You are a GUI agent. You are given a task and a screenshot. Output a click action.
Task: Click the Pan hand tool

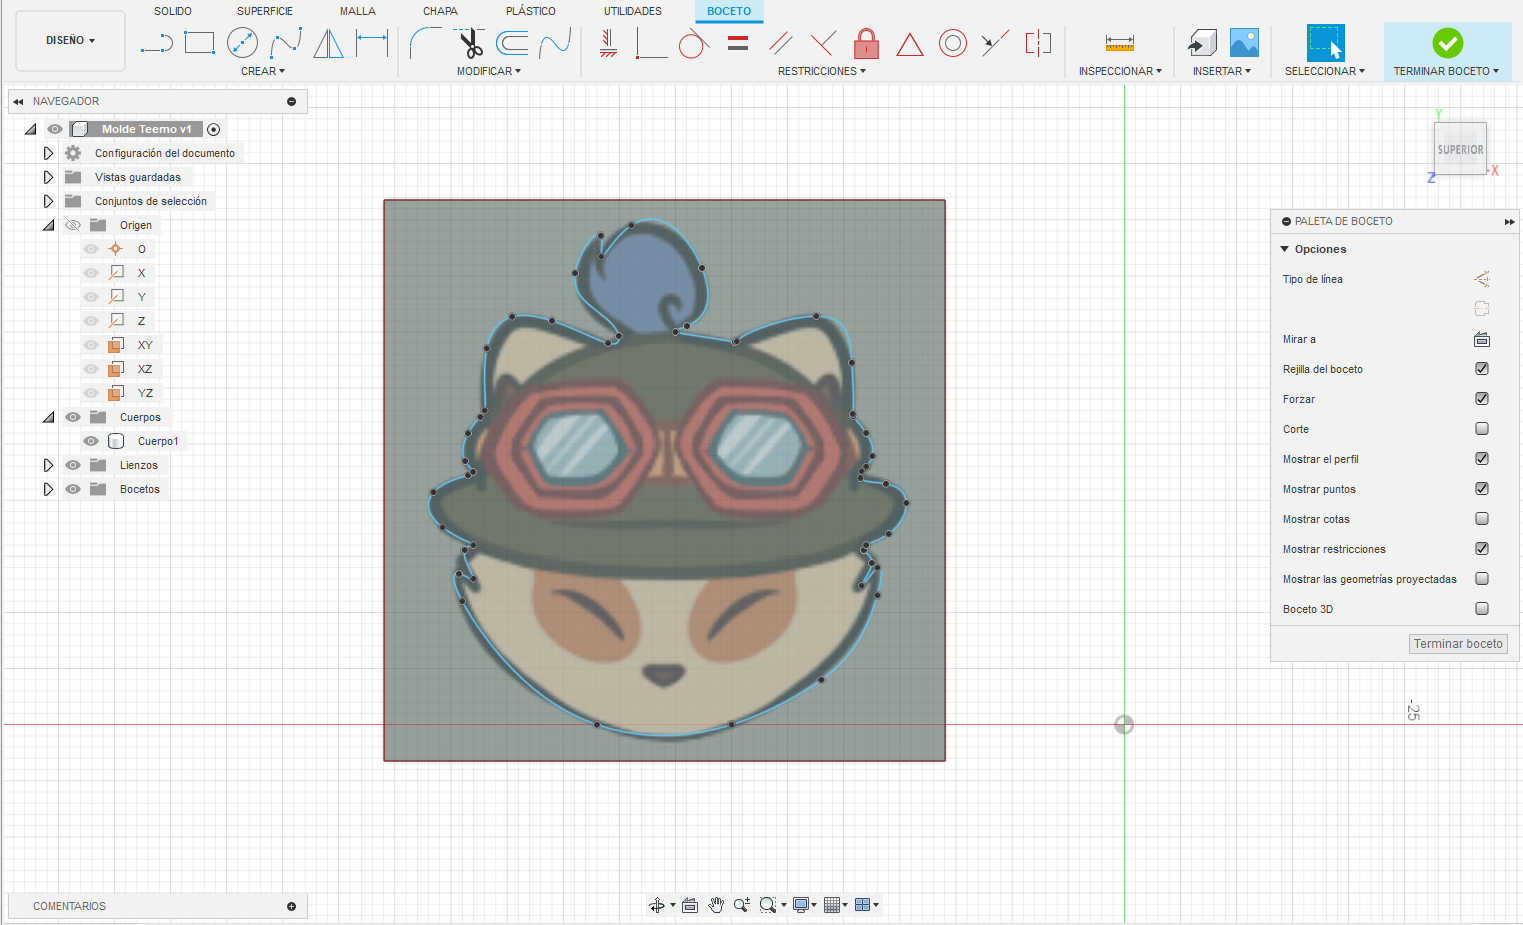click(716, 905)
